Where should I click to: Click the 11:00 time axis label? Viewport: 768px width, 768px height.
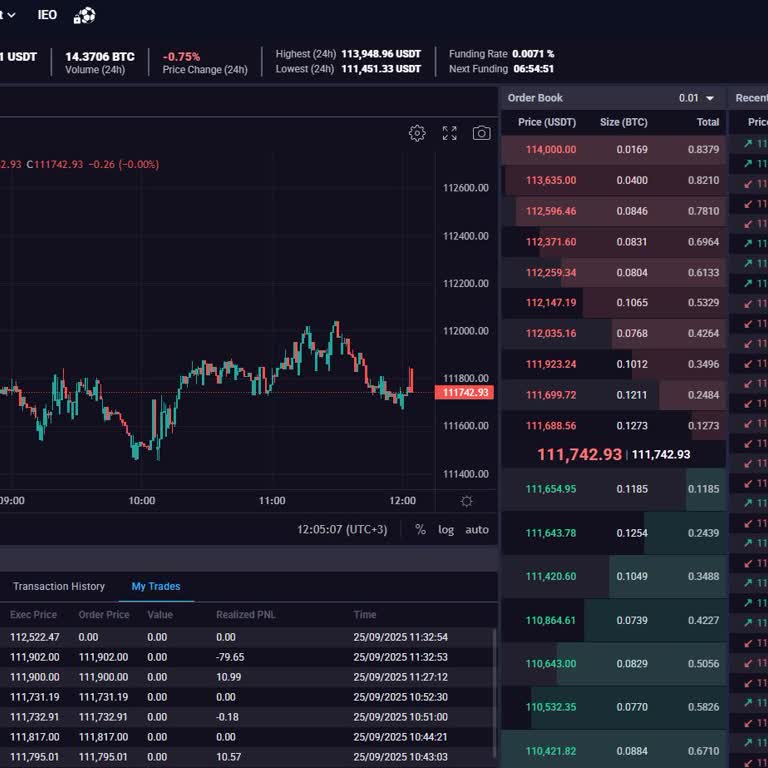click(272, 501)
